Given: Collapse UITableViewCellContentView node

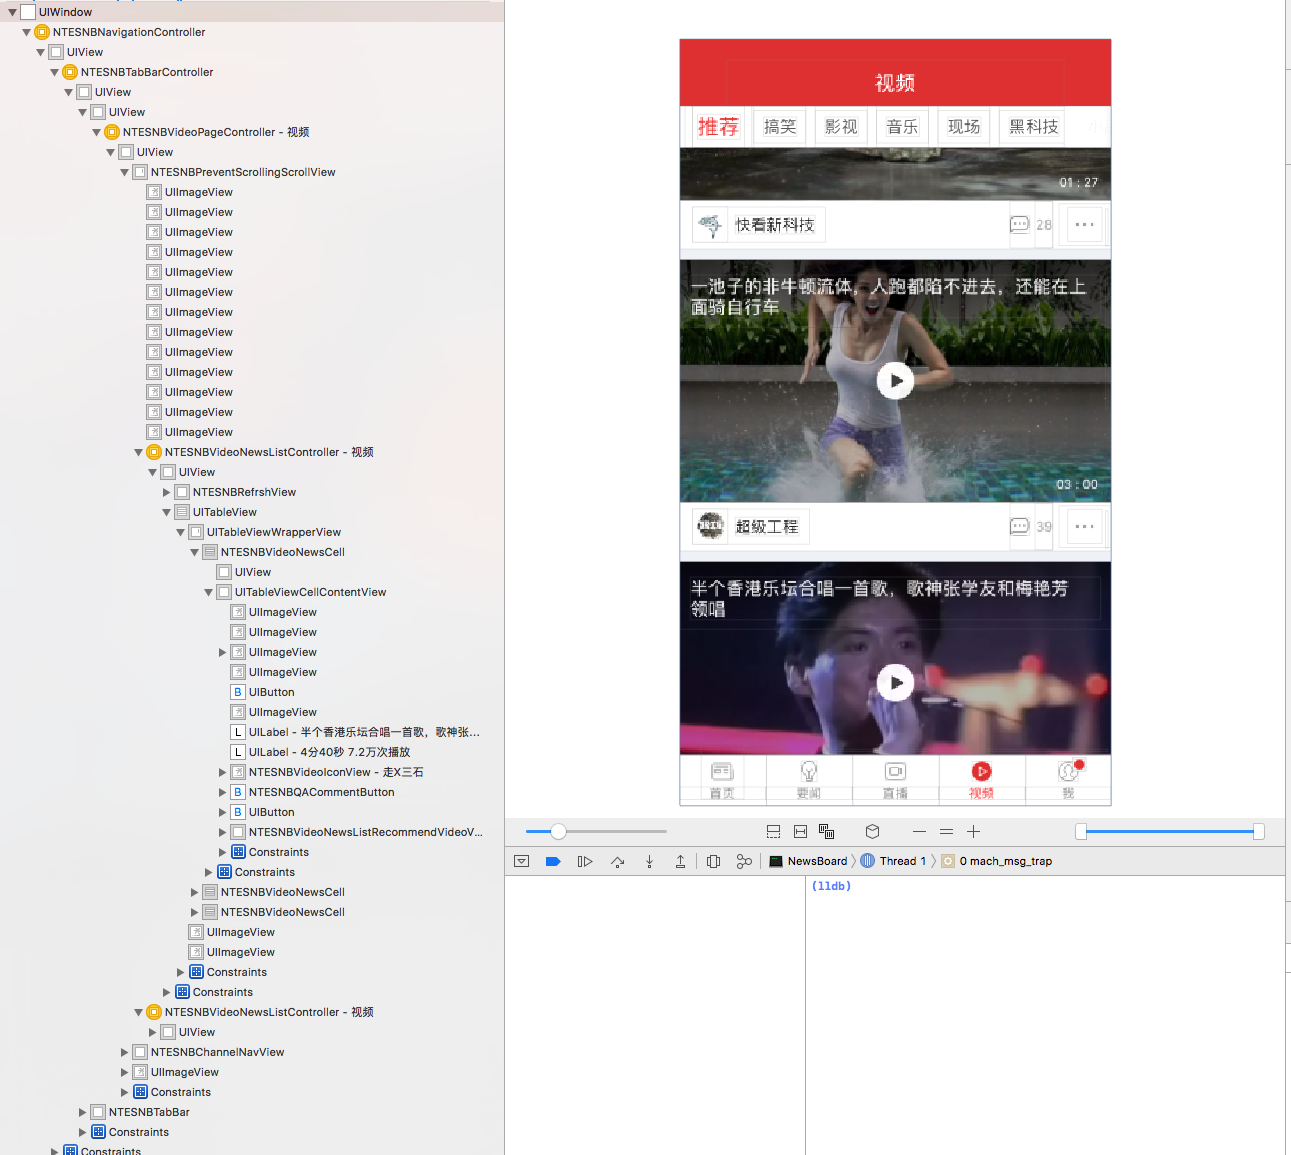Looking at the screenshot, I should (x=208, y=592).
